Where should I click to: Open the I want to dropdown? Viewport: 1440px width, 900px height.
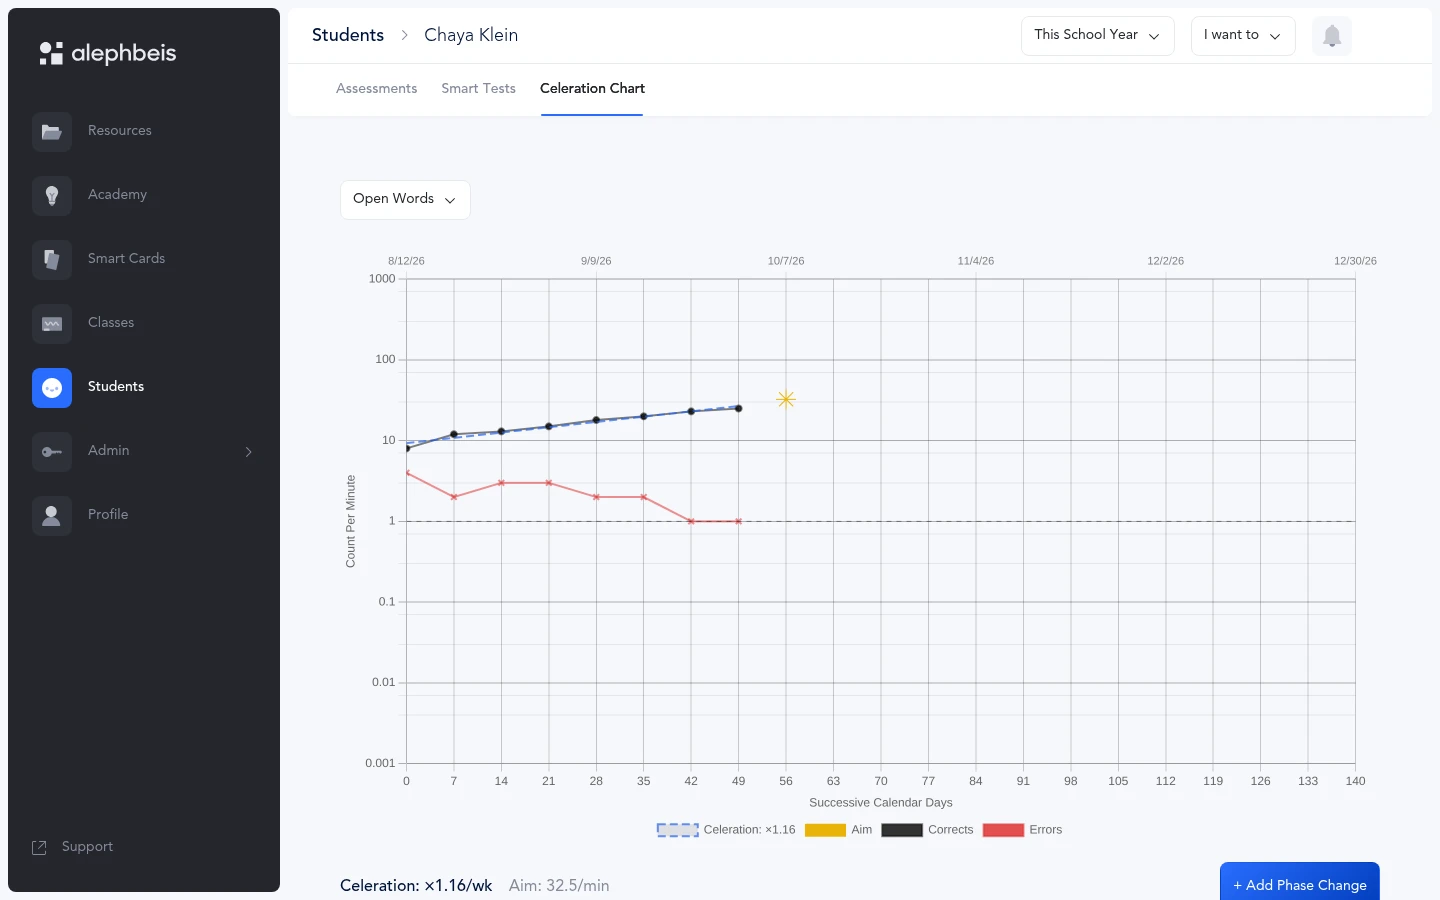click(1243, 36)
